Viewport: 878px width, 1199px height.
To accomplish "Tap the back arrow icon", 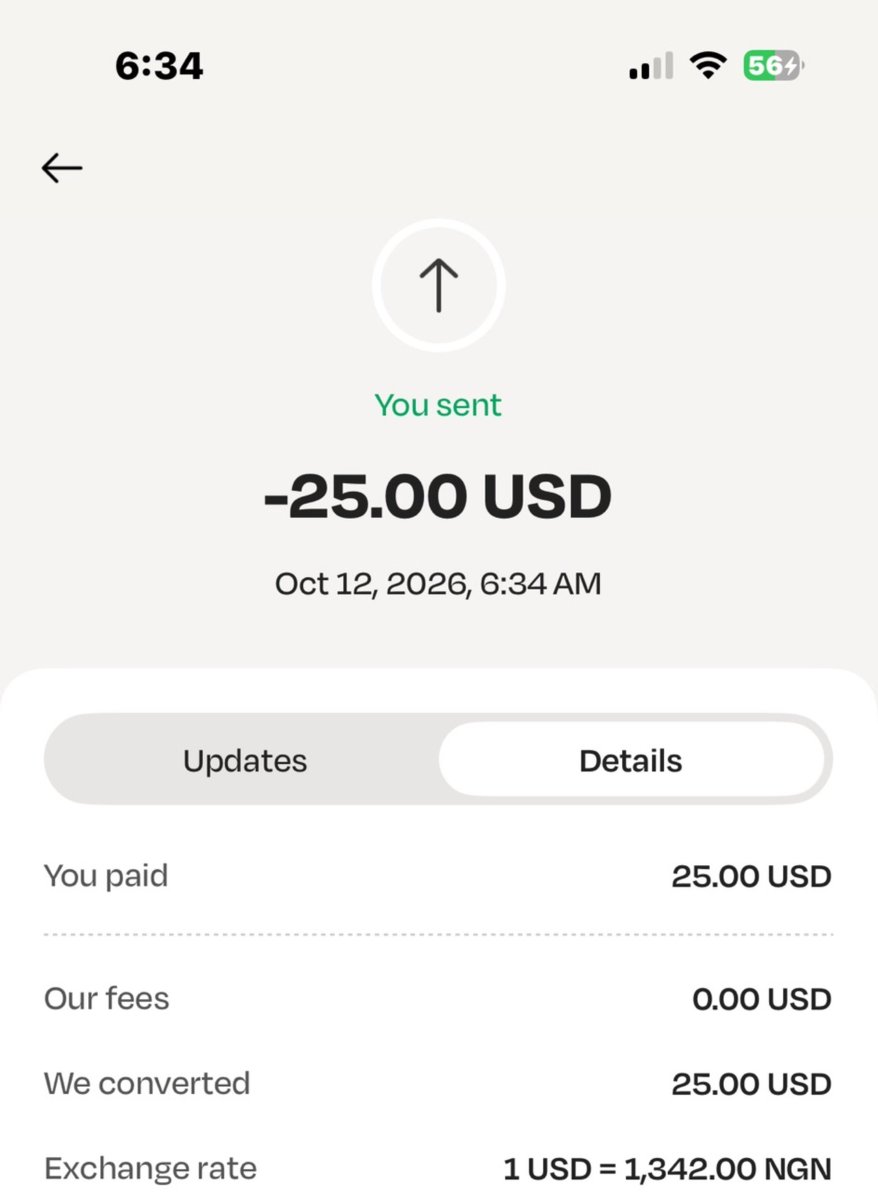I will (x=62, y=168).
